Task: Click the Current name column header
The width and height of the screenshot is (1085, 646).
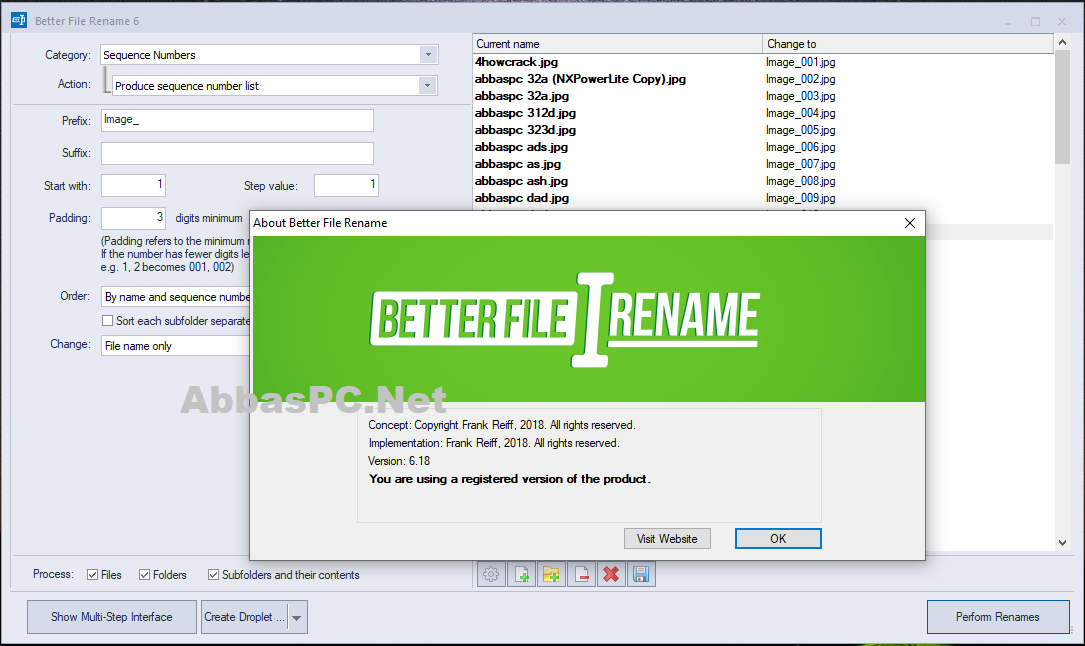Action: [617, 44]
